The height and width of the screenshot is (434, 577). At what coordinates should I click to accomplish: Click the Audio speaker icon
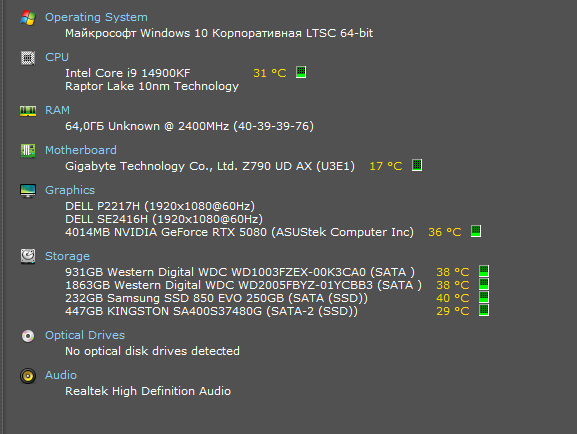[28, 376]
